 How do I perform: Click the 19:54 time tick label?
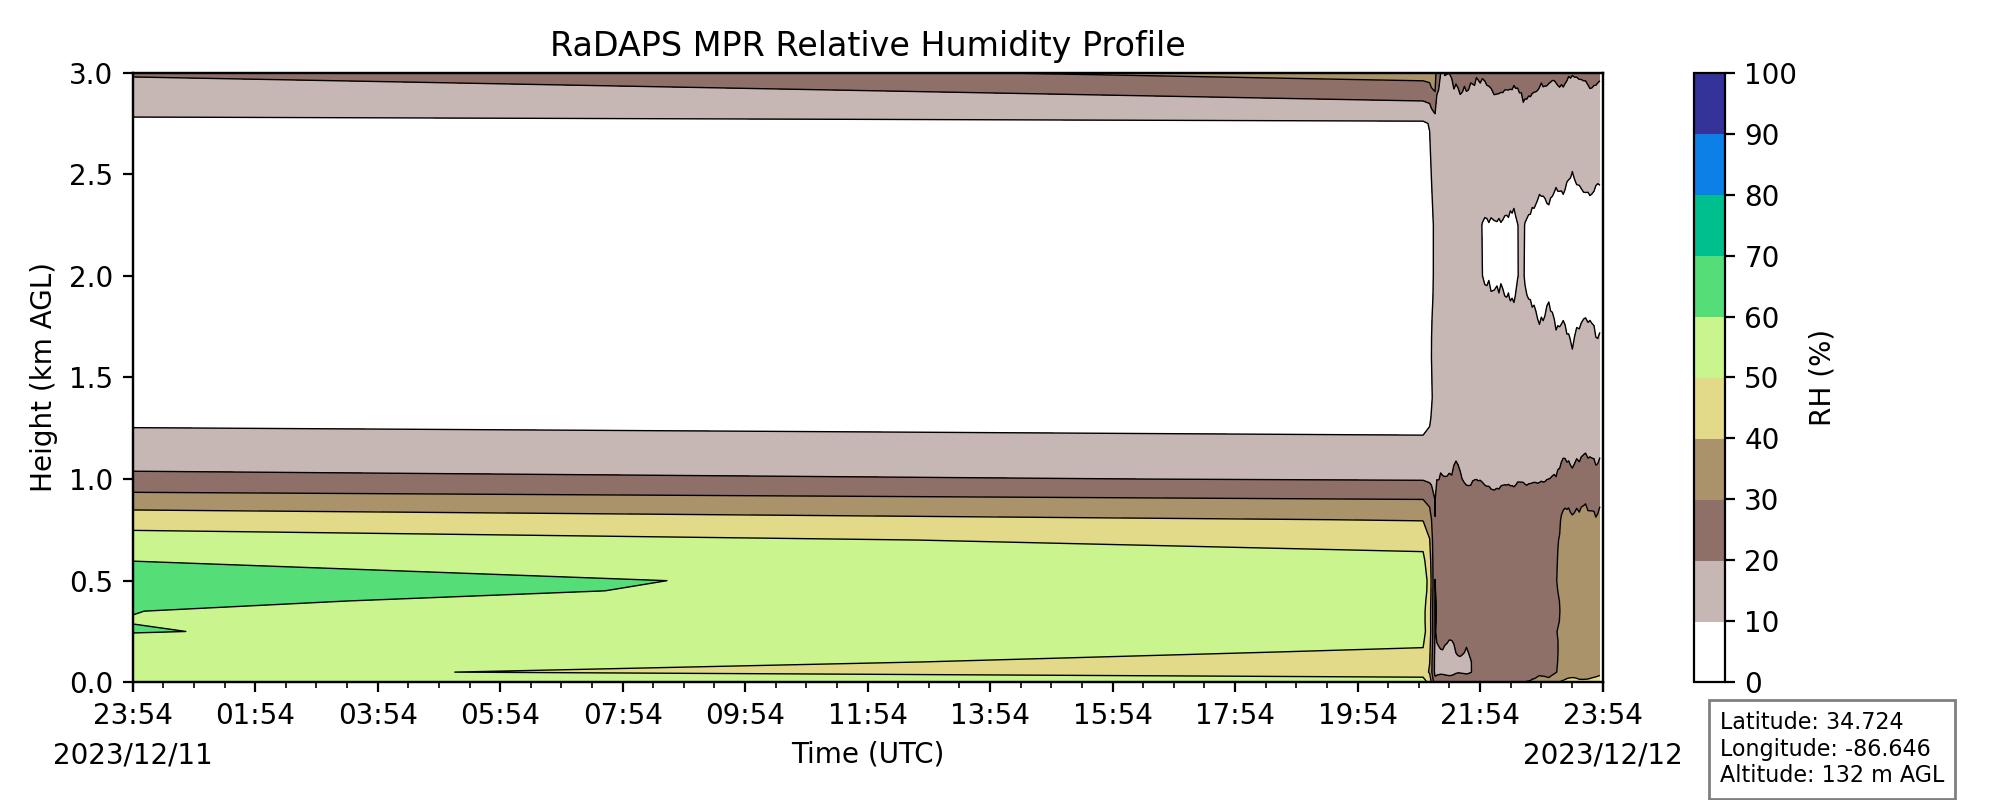1358,714
